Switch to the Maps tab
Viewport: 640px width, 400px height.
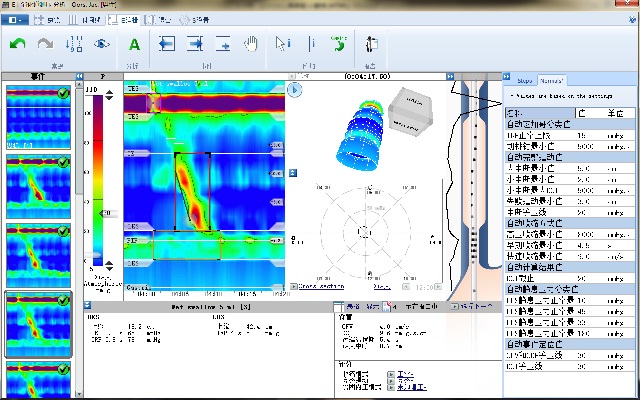[x=525, y=79]
